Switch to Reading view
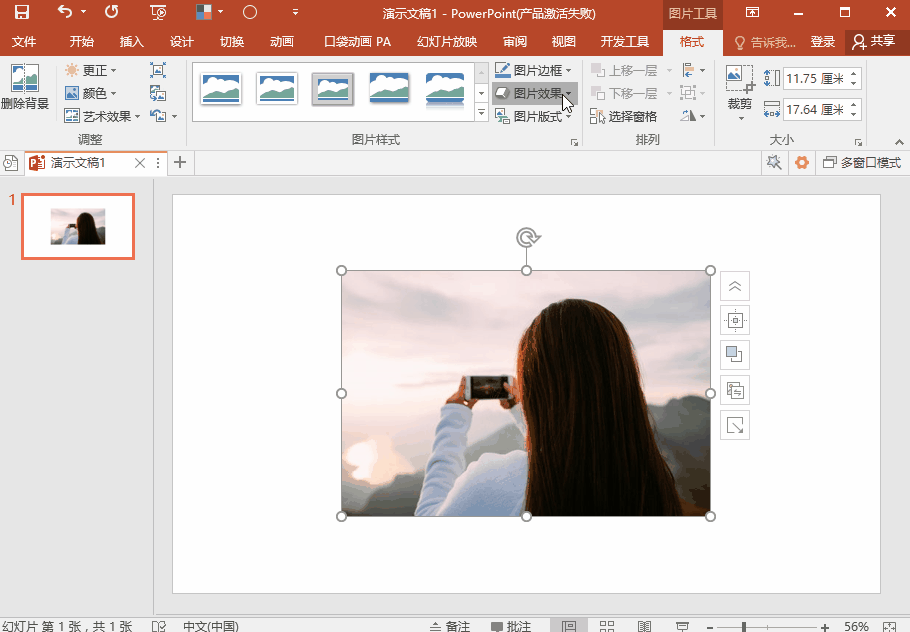910x632 pixels. (644, 626)
